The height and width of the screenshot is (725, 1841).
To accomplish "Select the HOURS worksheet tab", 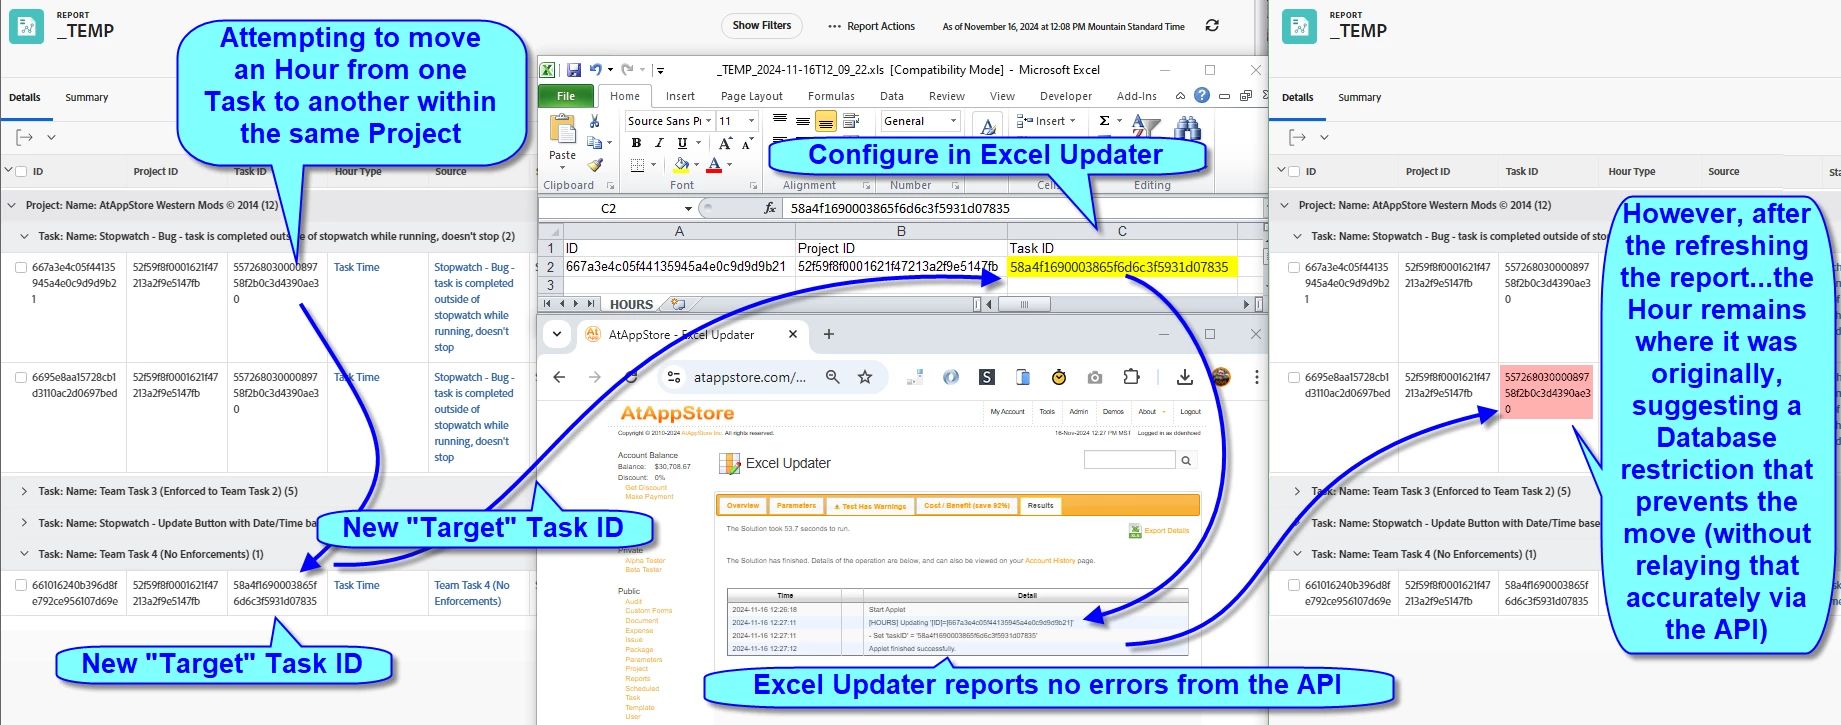I will [x=631, y=304].
